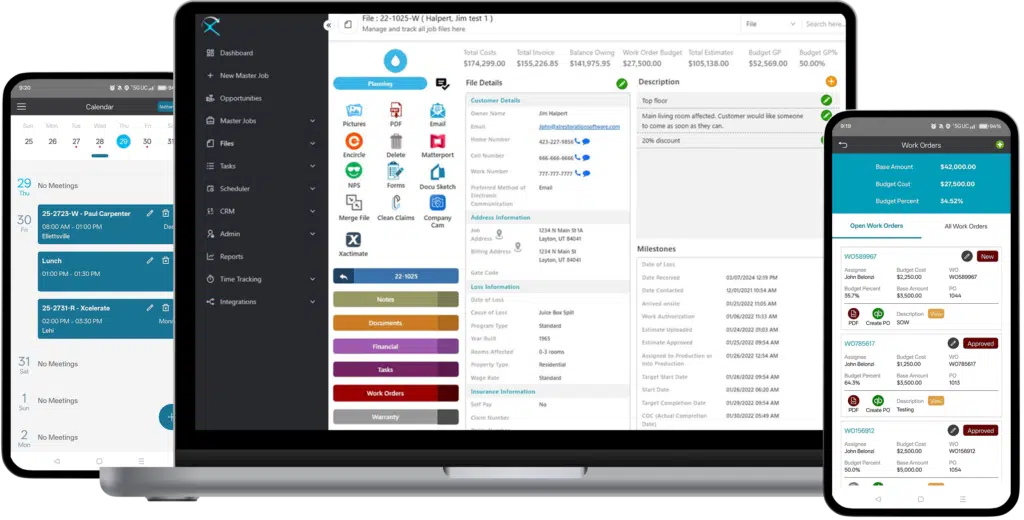1024x520 pixels.
Task: Switch to the Open Work Orders tab
Action: point(876,226)
